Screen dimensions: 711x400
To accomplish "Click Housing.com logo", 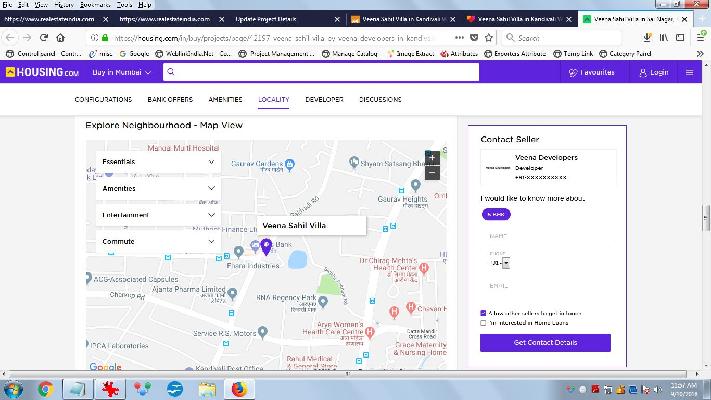I will pyautogui.click(x=42, y=72).
